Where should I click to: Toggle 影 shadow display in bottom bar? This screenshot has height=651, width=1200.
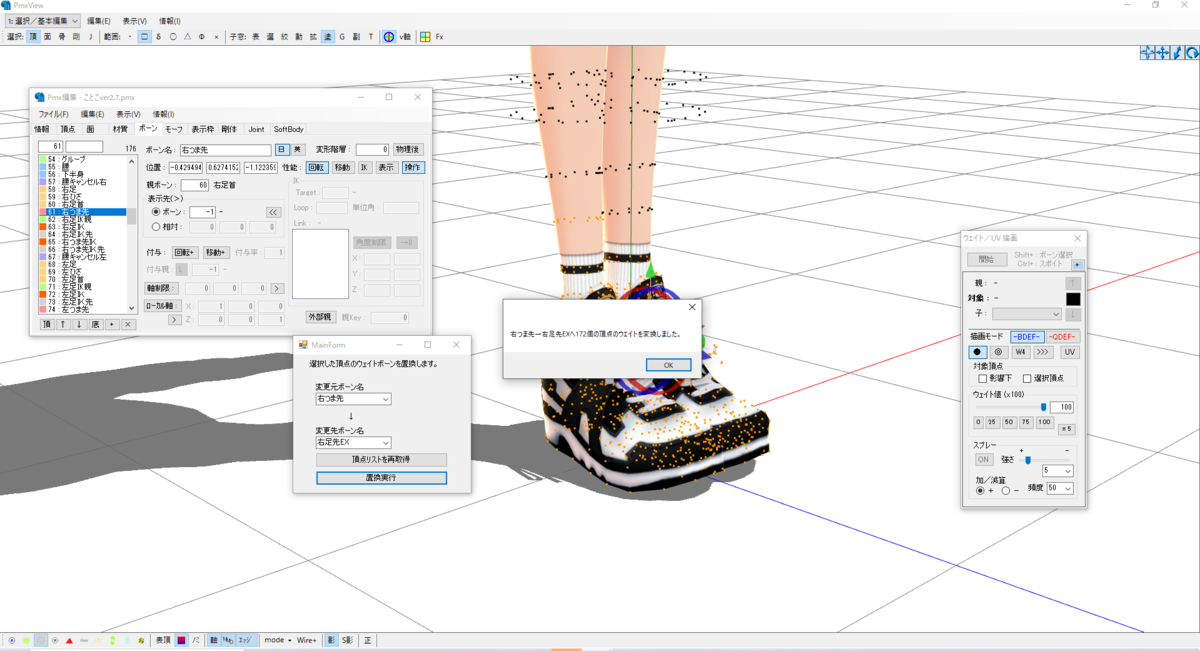[331, 640]
